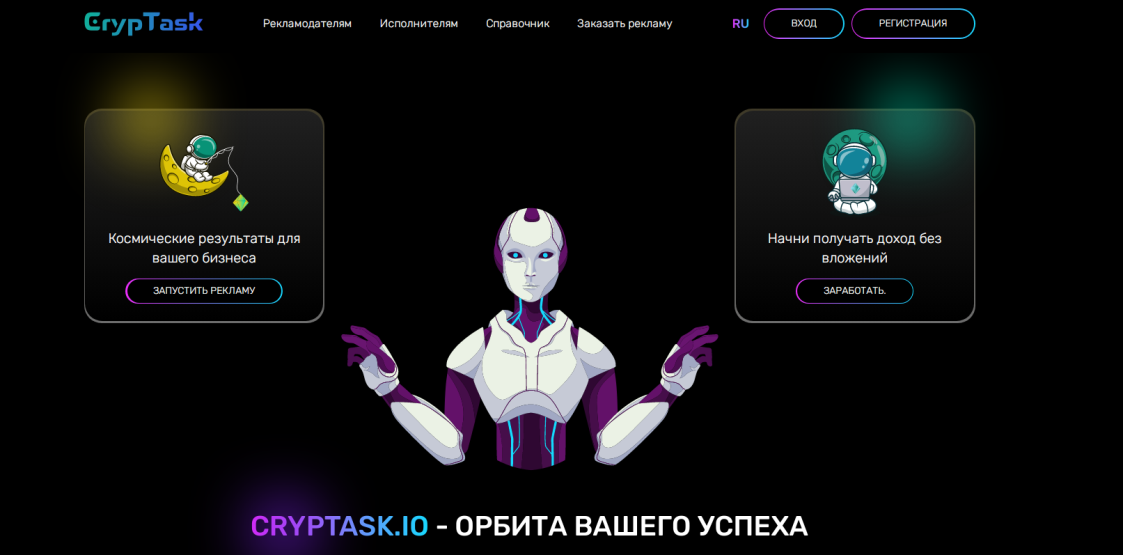Select Заказать рекламу in the navigation

pos(625,24)
